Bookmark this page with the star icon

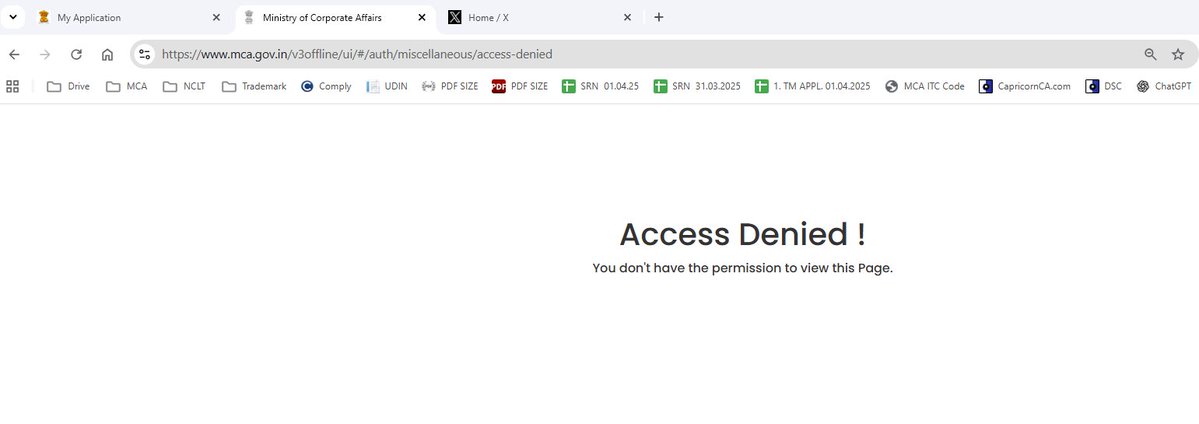click(1178, 54)
